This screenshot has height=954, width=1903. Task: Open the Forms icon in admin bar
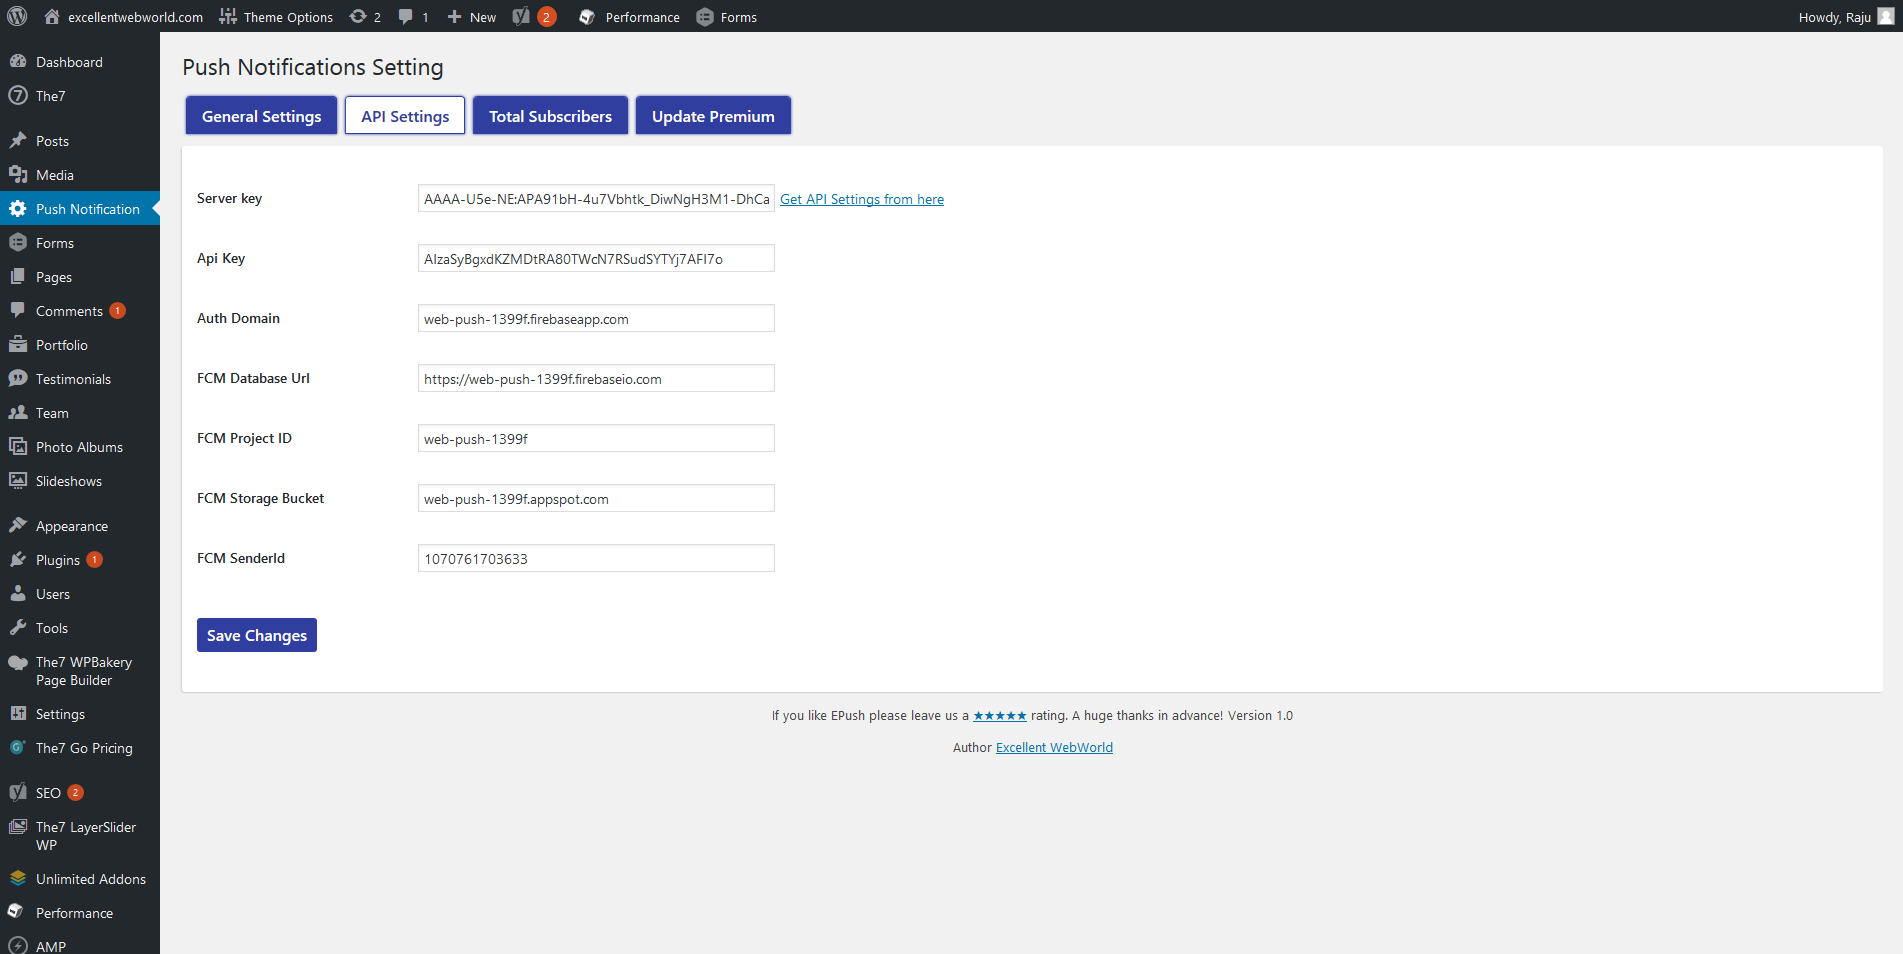(x=705, y=16)
